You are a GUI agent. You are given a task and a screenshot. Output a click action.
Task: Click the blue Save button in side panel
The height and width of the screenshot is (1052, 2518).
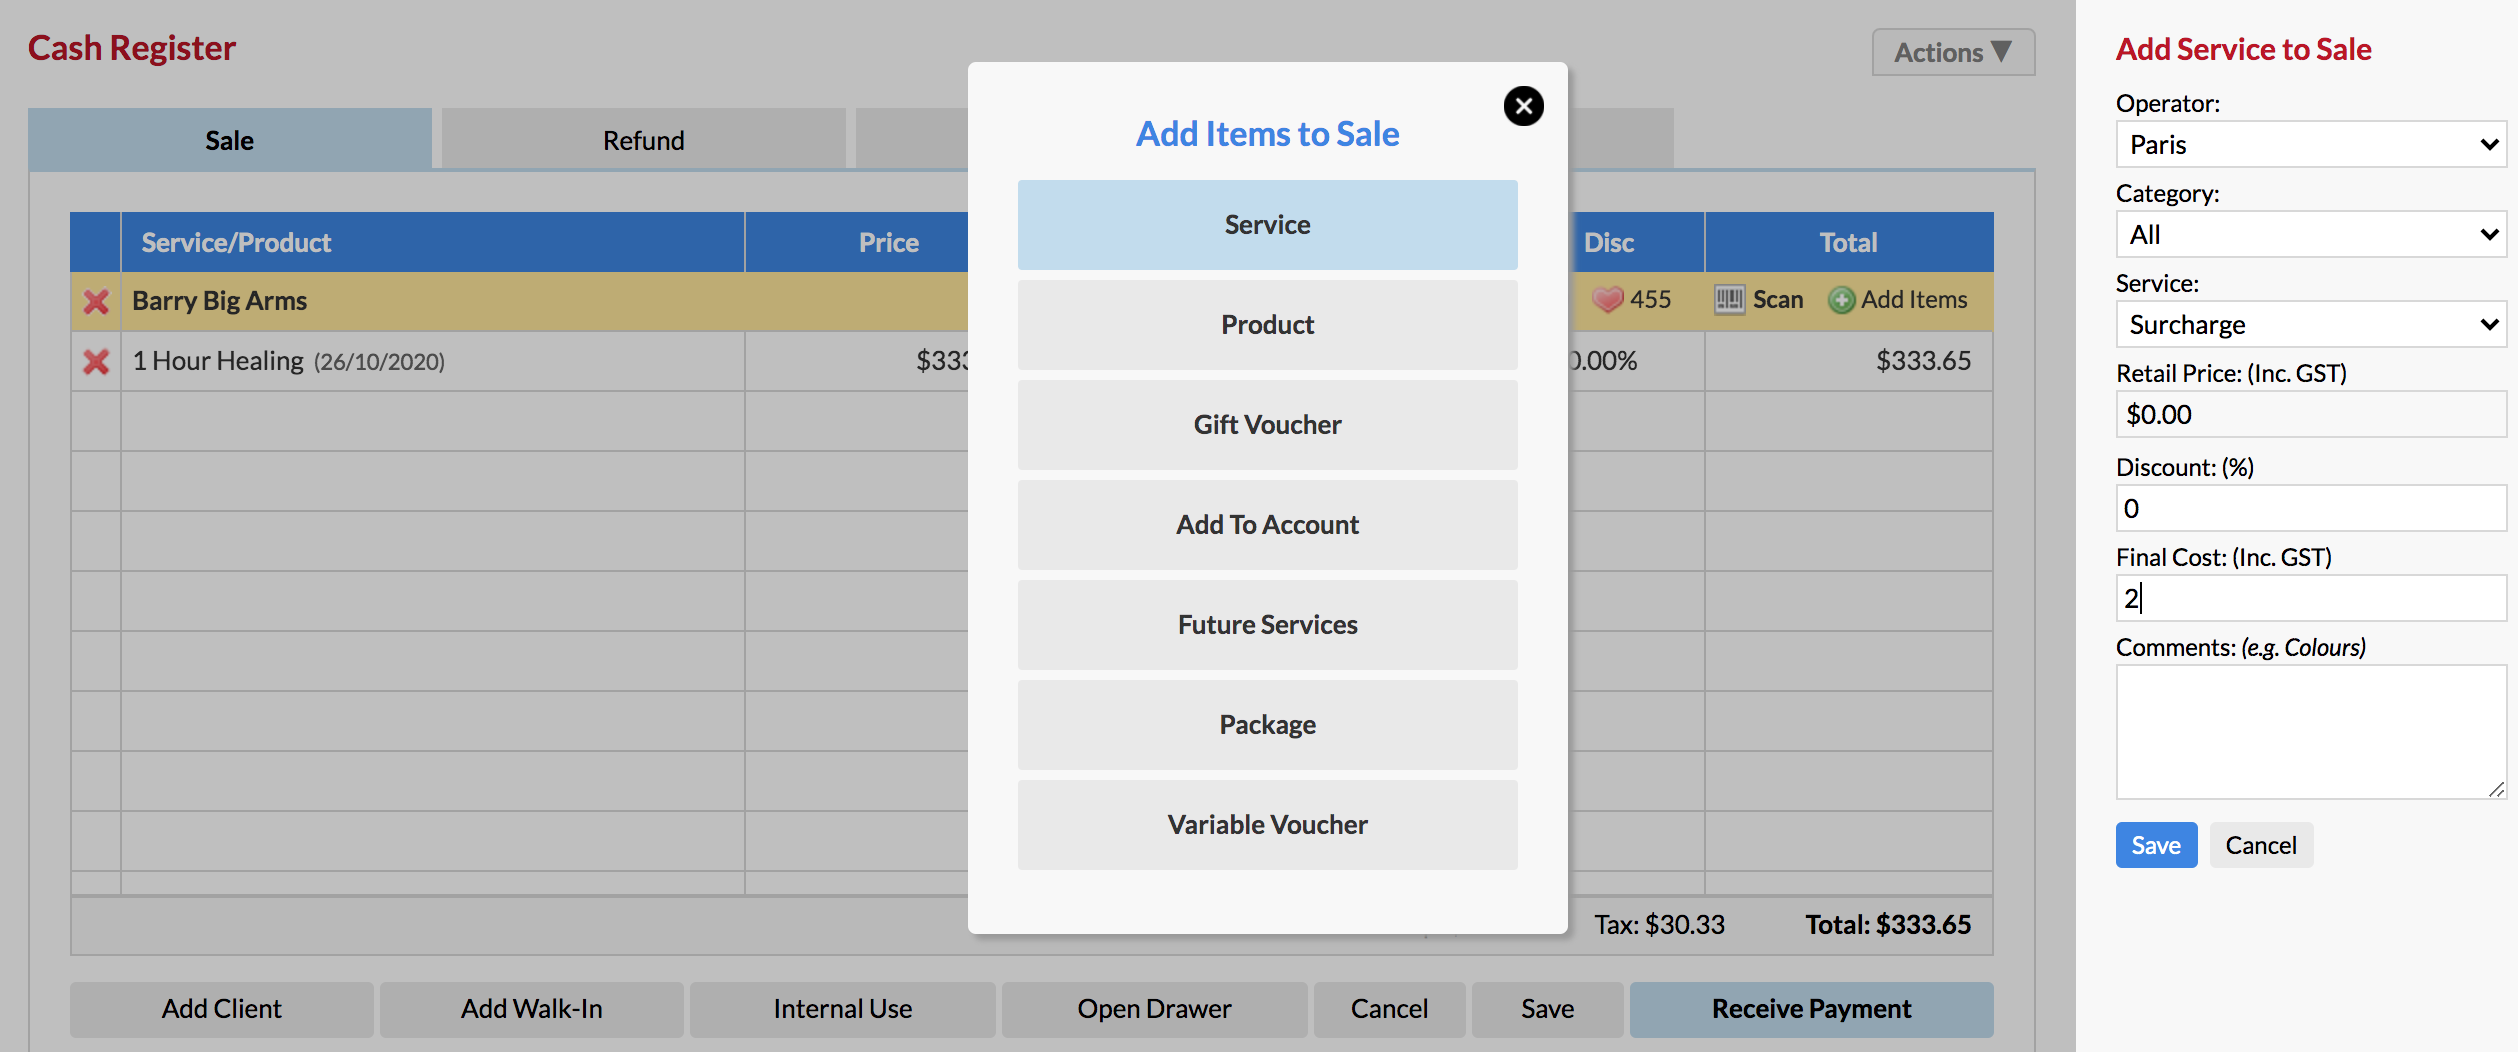(2155, 845)
